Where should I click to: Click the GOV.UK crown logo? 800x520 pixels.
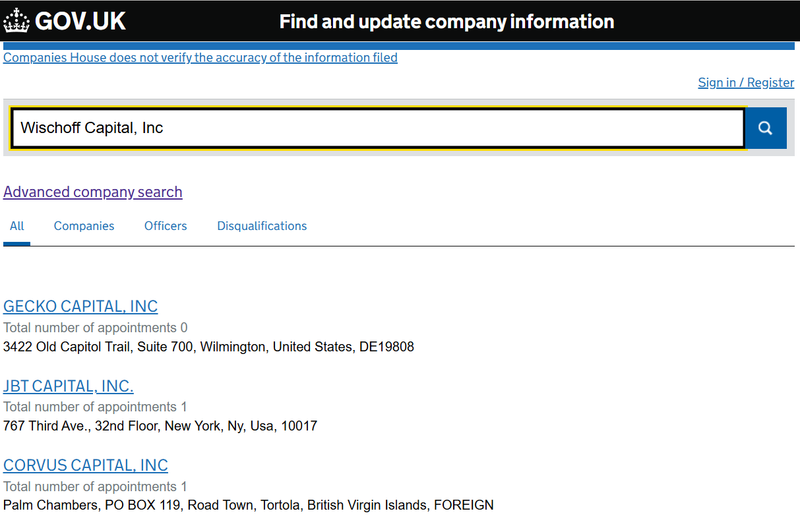[x=16, y=21]
